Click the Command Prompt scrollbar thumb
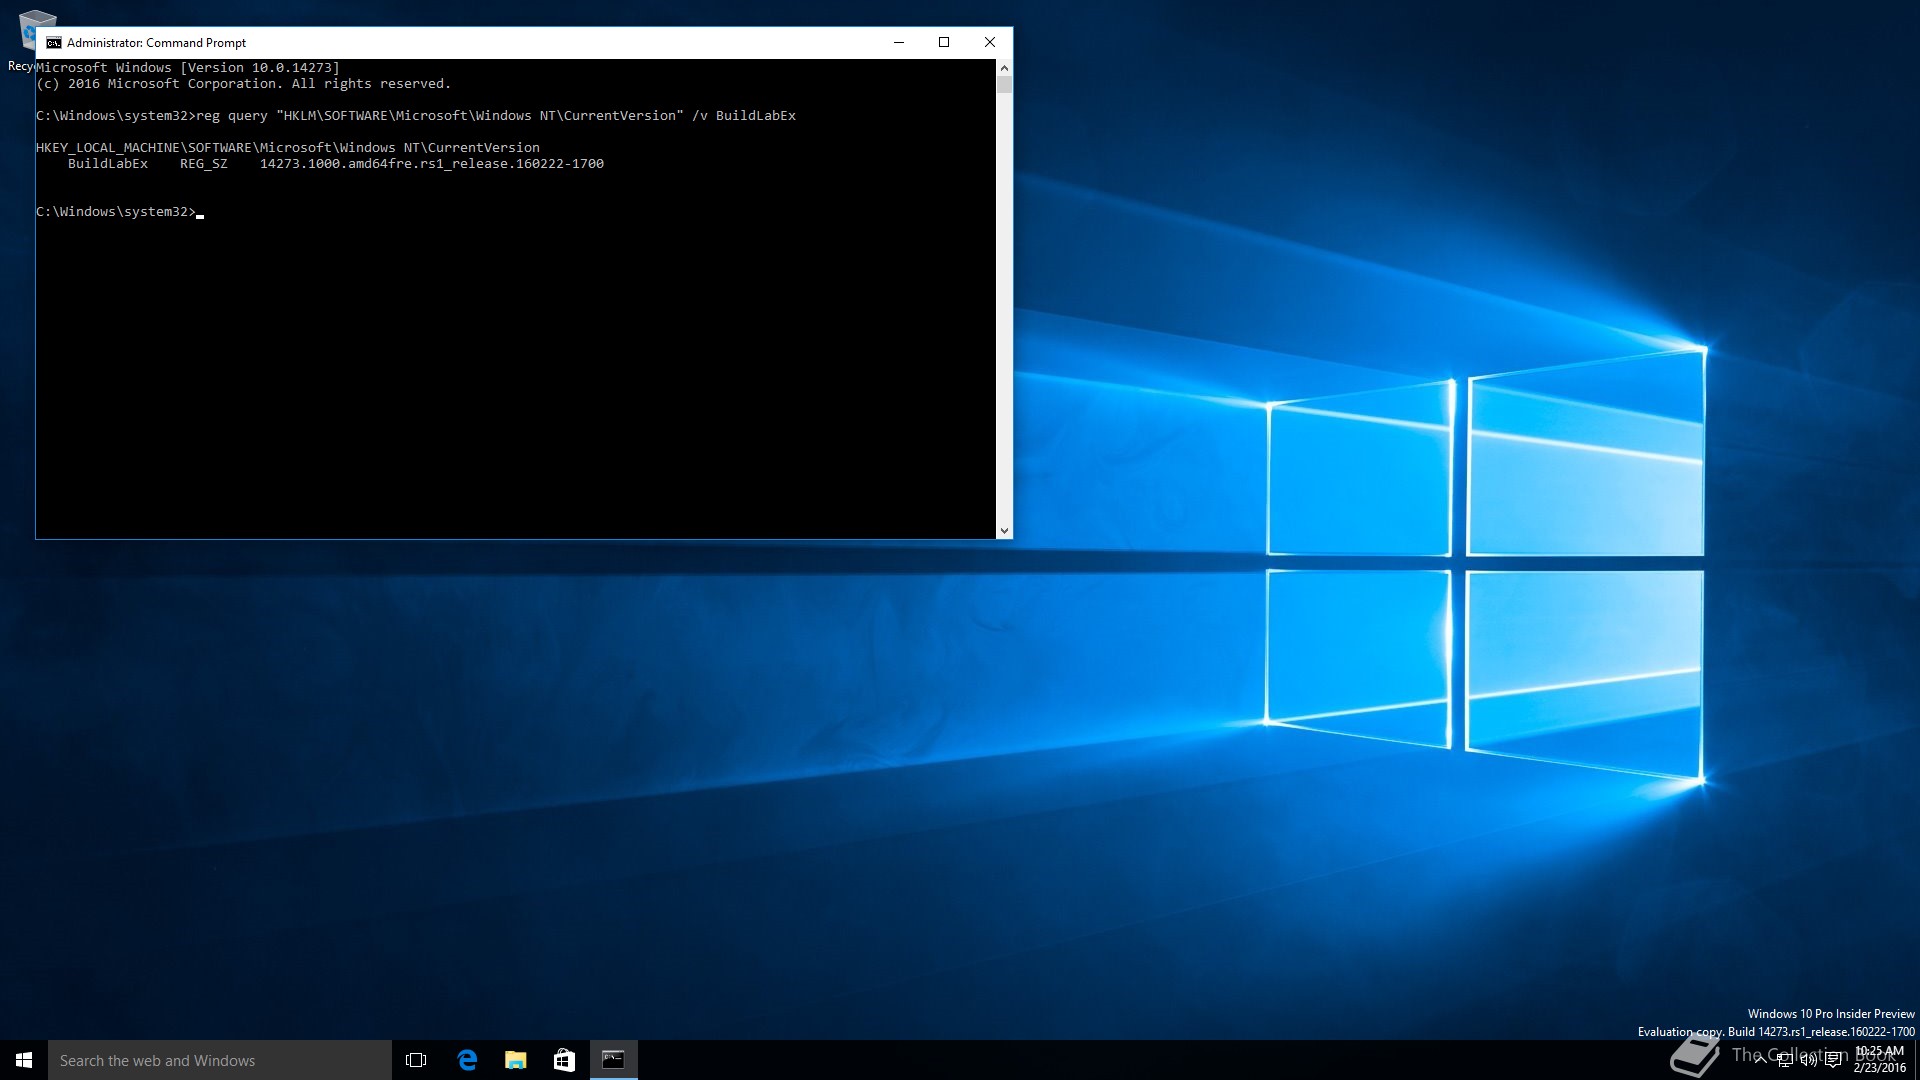Viewport: 1920px width, 1080px height. (x=1004, y=85)
